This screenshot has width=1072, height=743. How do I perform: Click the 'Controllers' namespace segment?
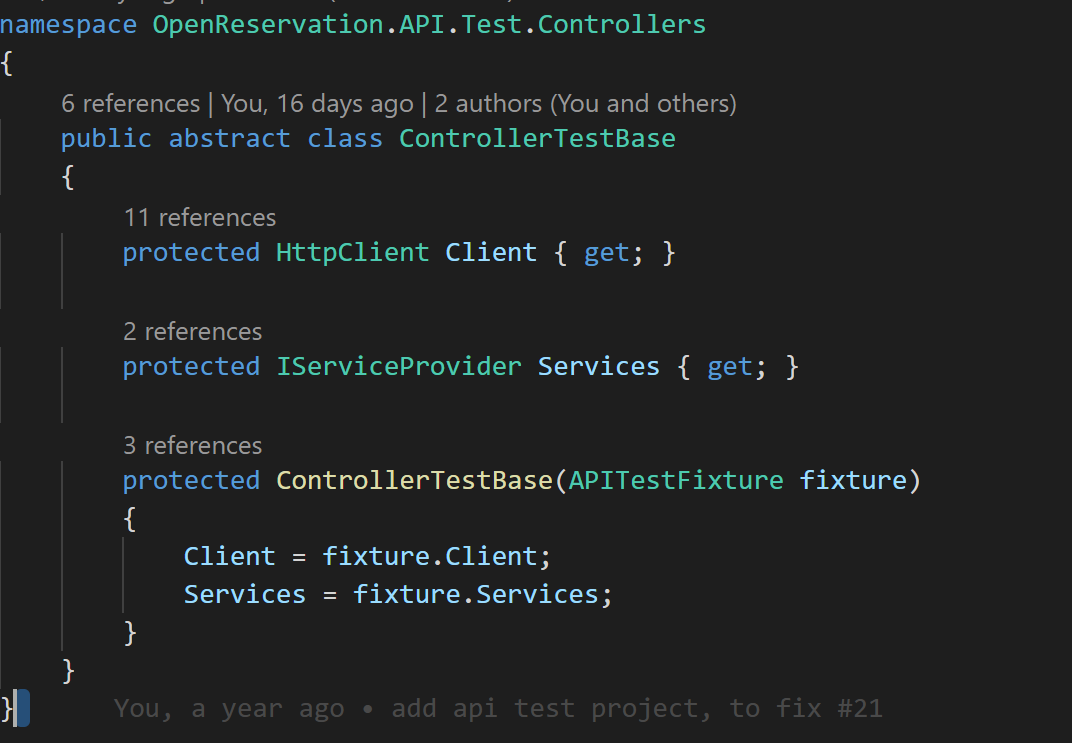(x=621, y=25)
